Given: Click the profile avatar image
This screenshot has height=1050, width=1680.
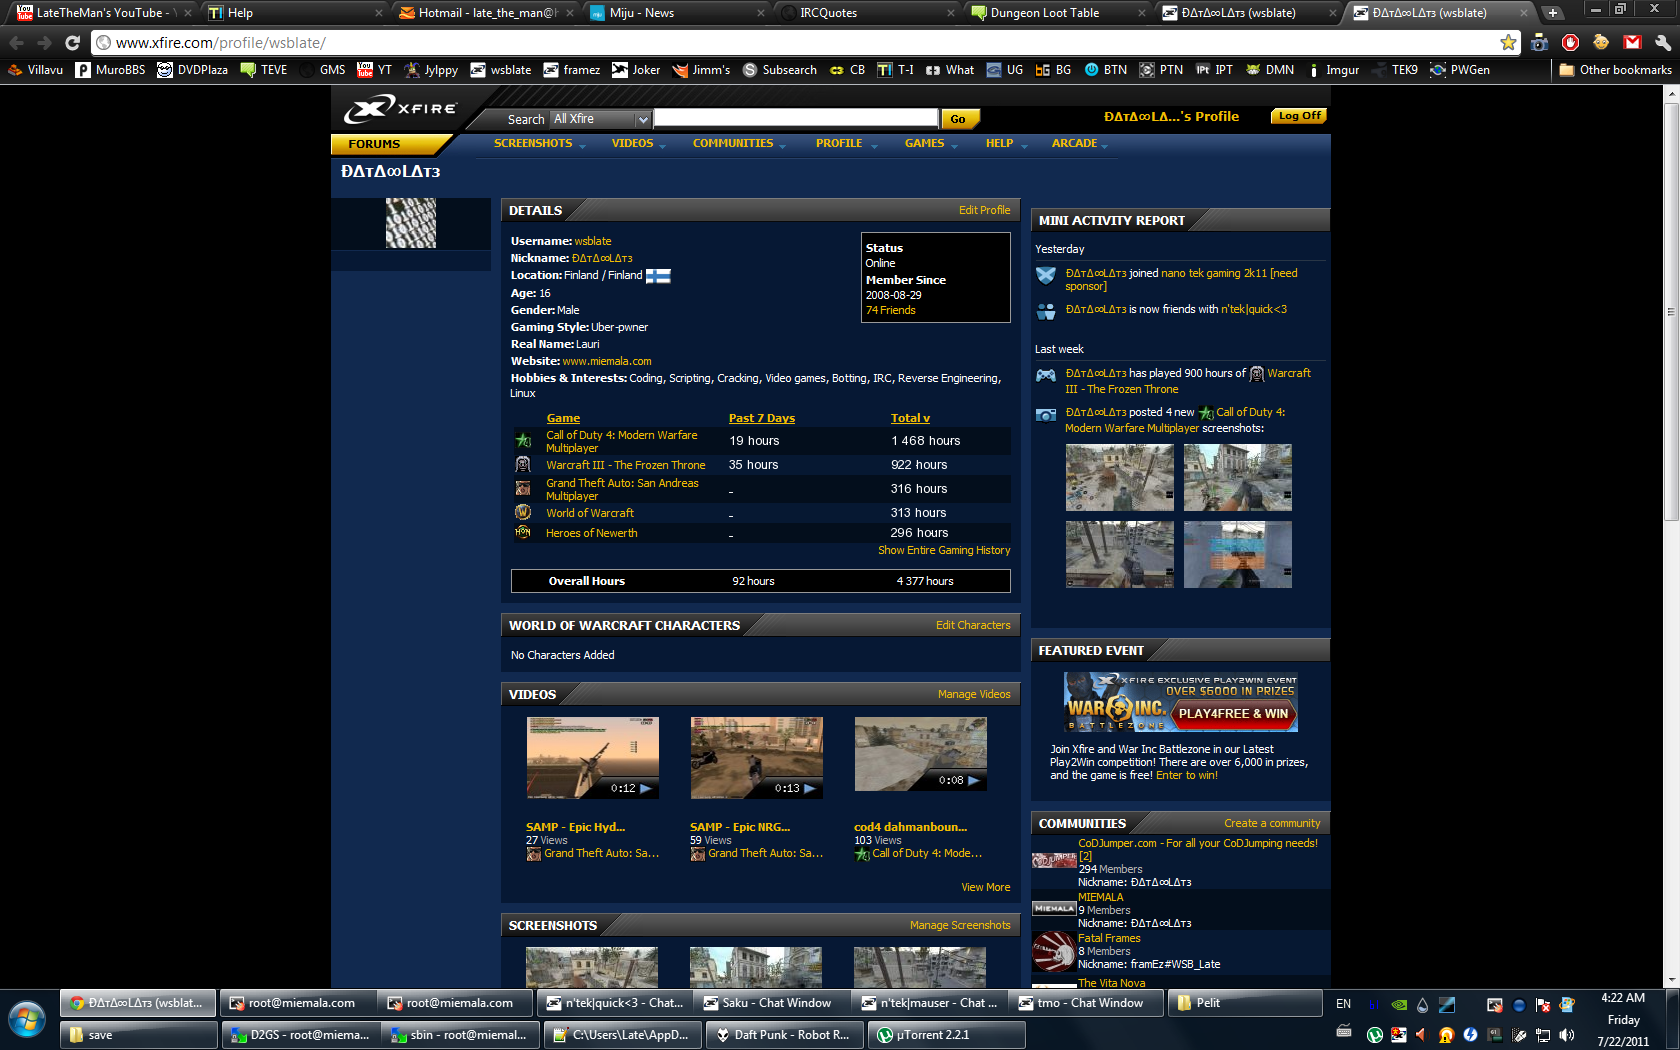Looking at the screenshot, I should 411,223.
